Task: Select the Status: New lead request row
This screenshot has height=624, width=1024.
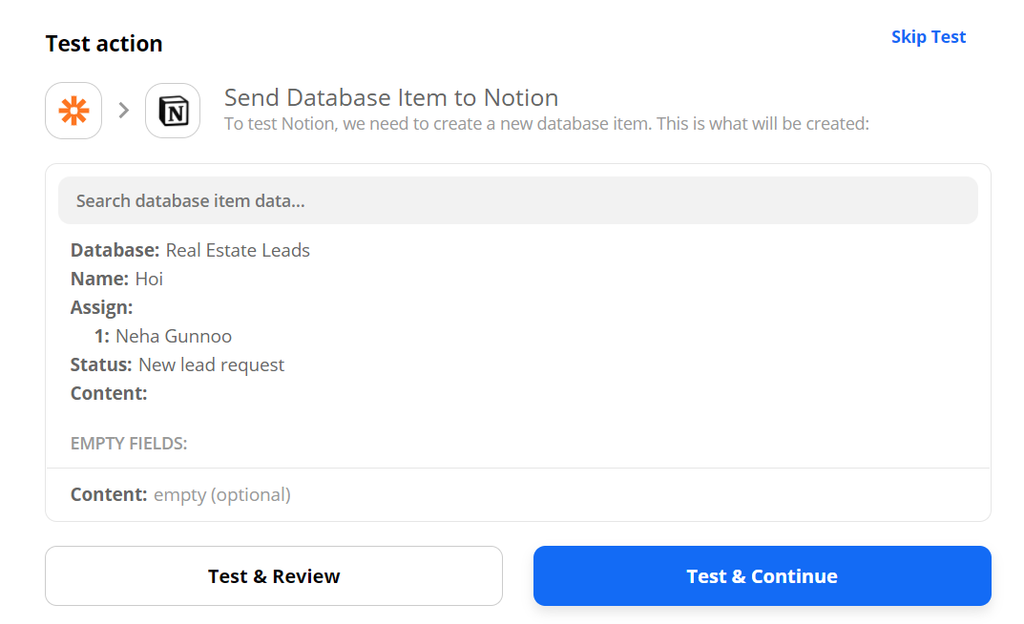Action: tap(176, 364)
